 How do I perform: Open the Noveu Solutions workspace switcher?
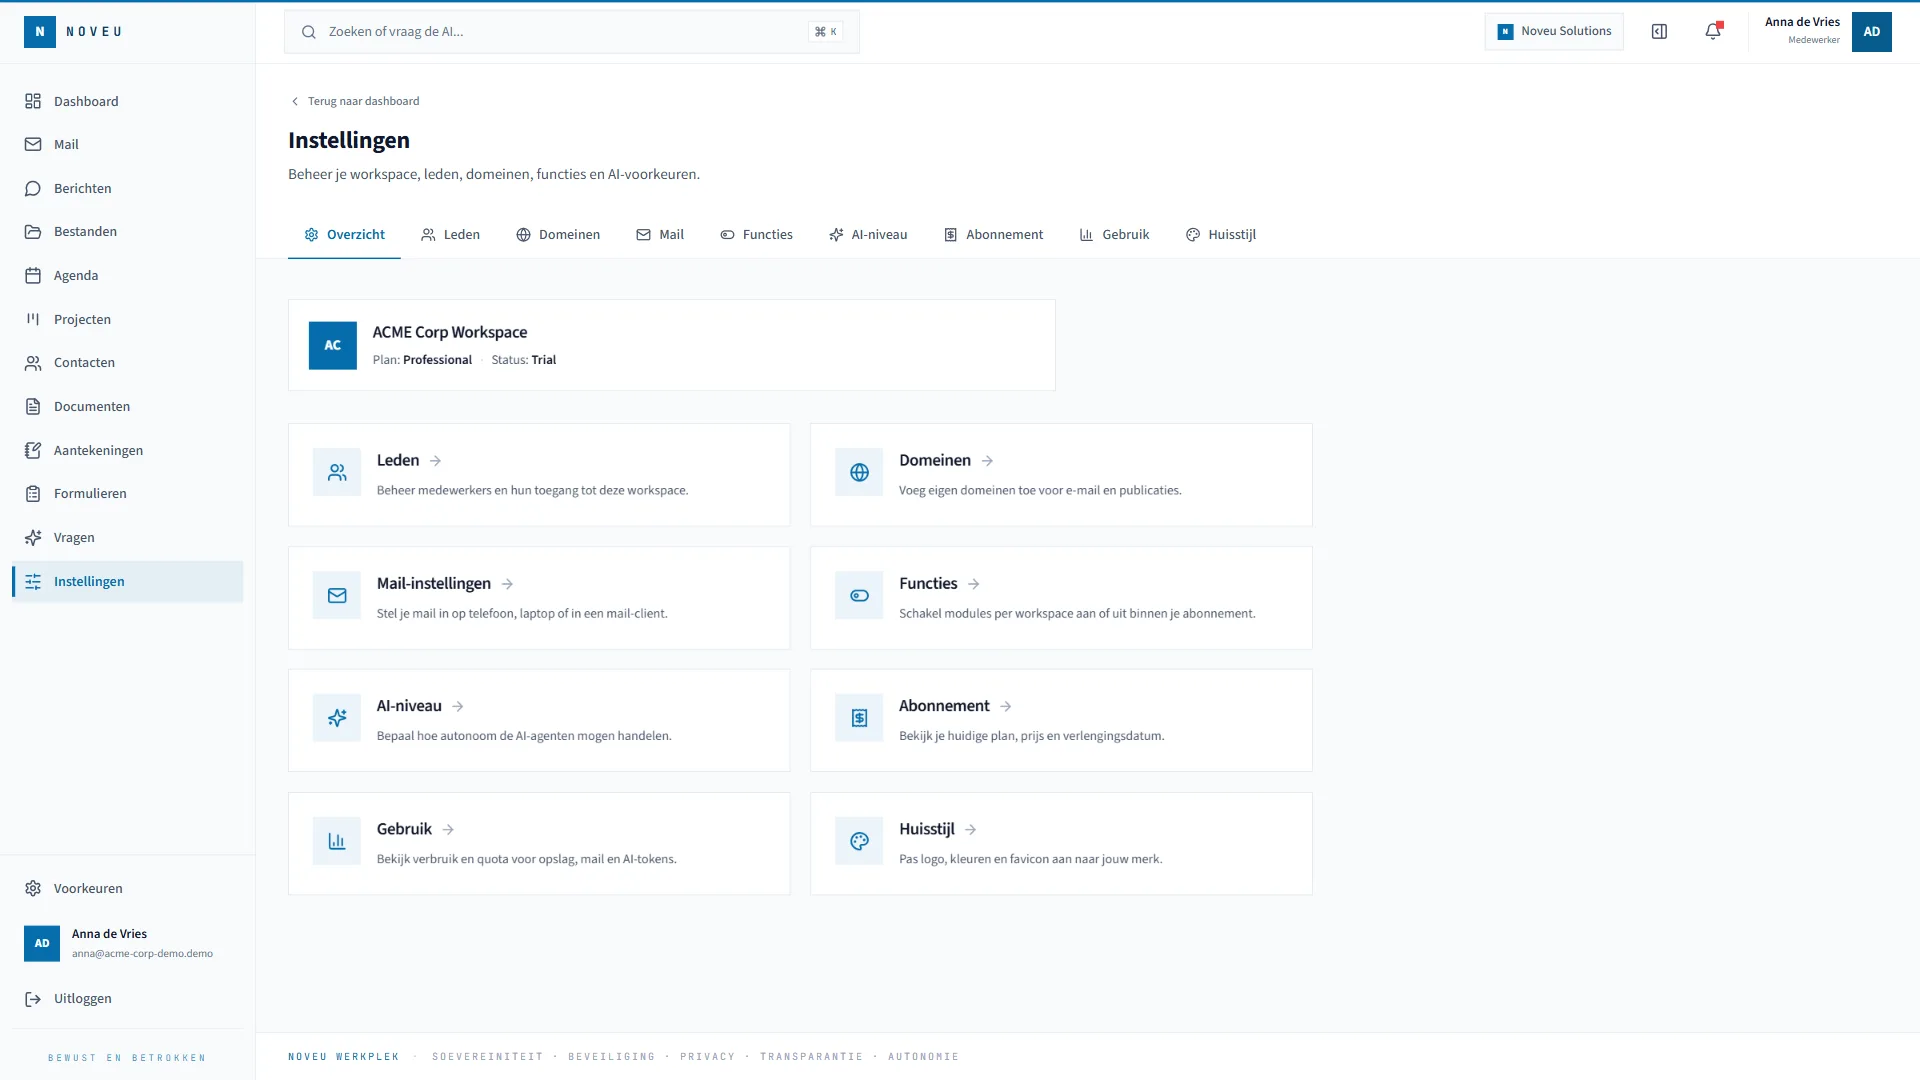point(1554,32)
